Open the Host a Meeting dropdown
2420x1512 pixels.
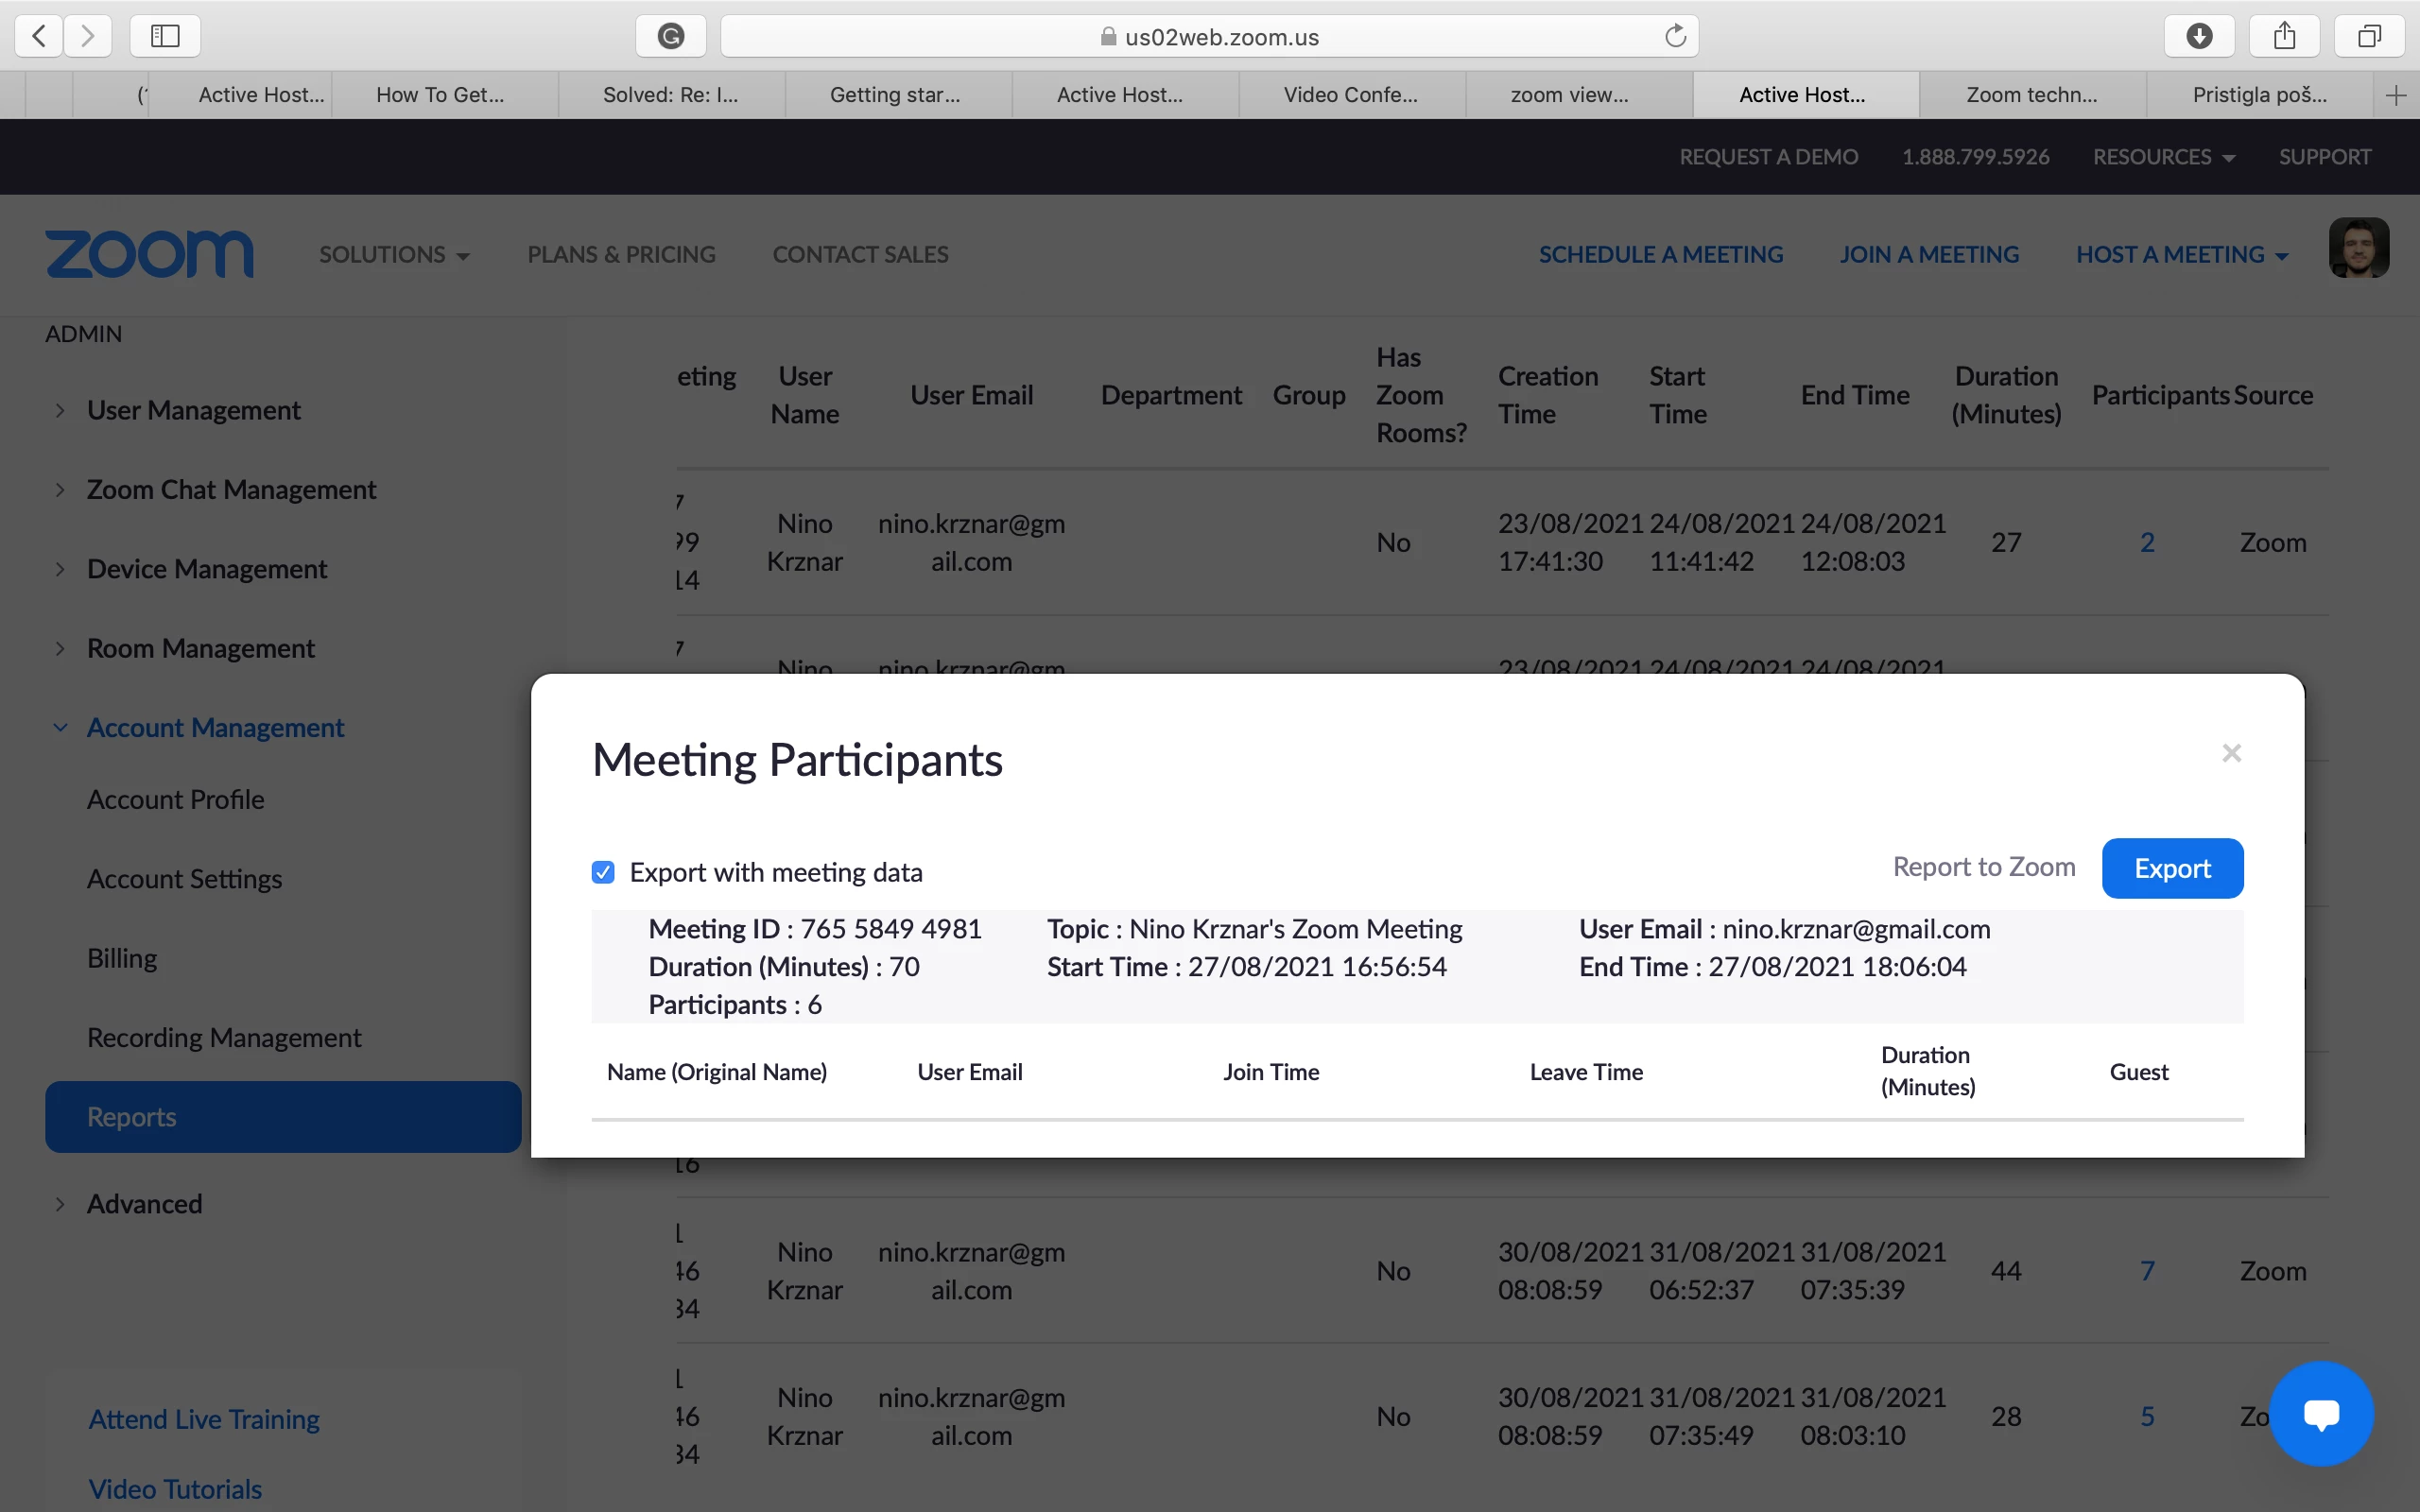[x=2181, y=254]
